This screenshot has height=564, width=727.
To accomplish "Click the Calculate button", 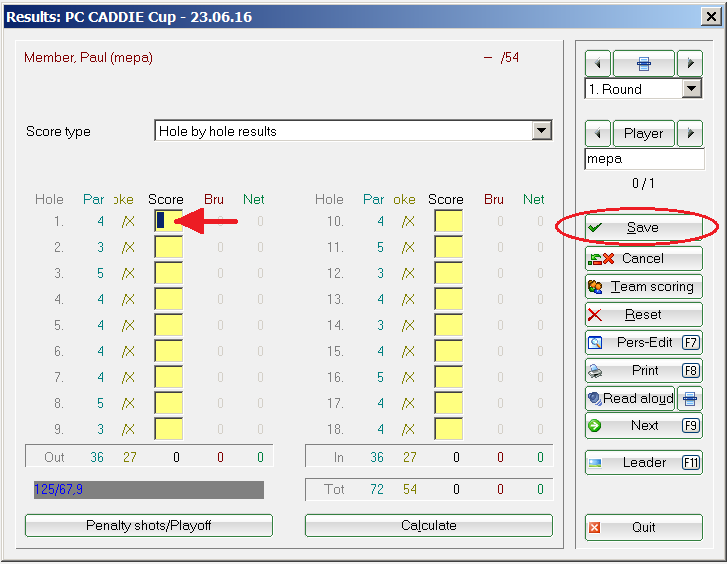I will (x=429, y=526).
